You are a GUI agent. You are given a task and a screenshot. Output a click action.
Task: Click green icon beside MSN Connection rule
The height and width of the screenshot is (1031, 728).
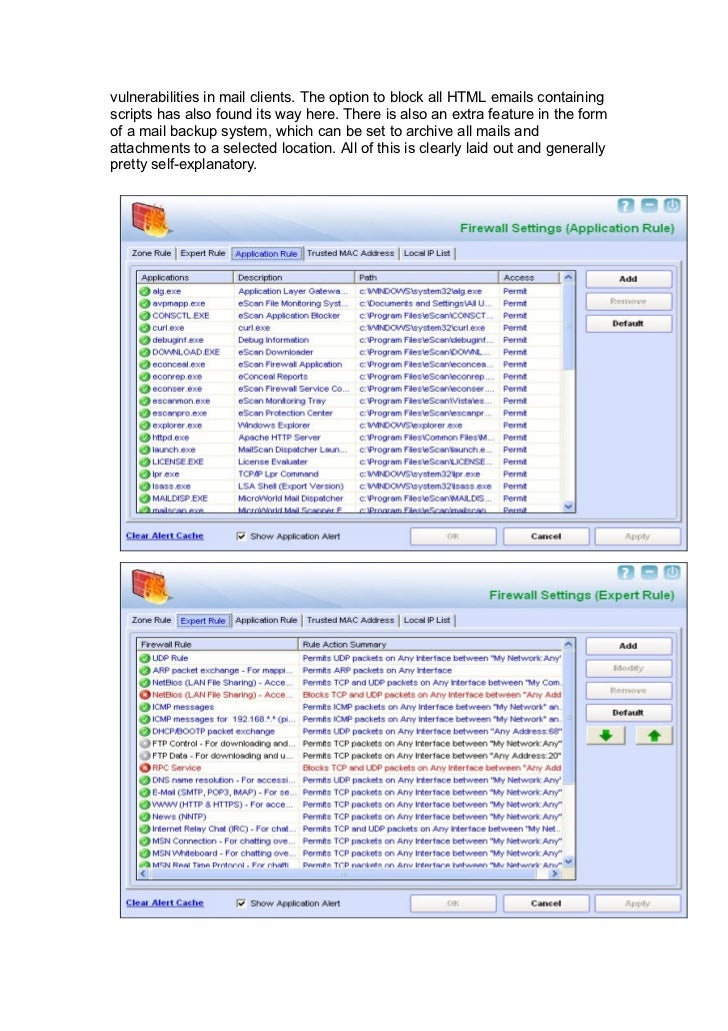145,840
